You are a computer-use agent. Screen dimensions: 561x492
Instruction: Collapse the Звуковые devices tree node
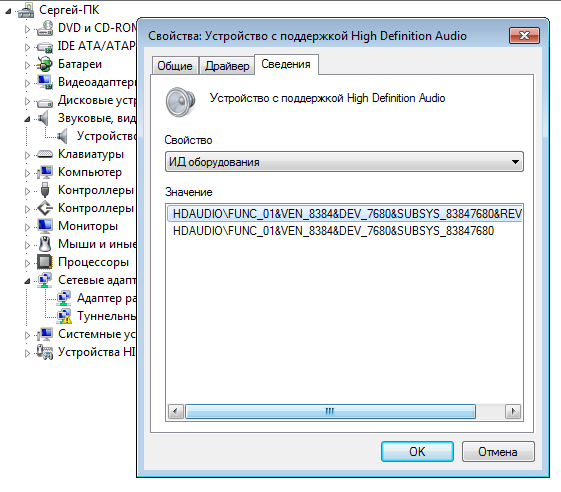[x=27, y=119]
